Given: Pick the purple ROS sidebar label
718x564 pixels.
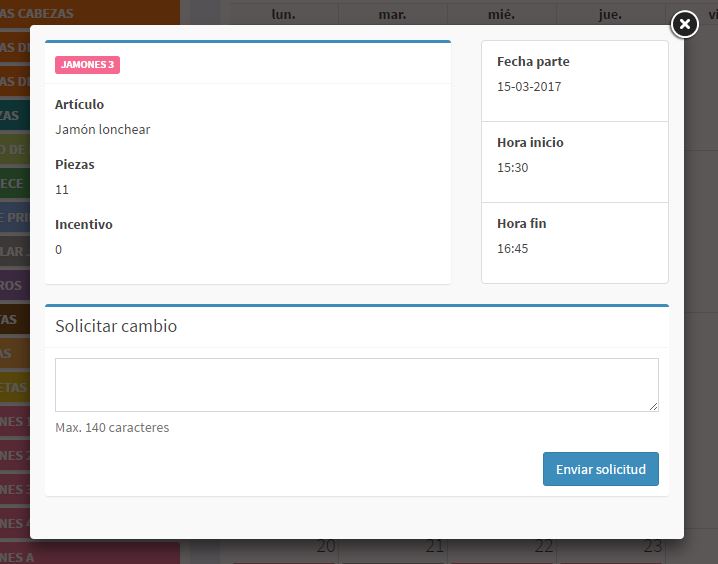Looking at the screenshot, I should (14, 286).
